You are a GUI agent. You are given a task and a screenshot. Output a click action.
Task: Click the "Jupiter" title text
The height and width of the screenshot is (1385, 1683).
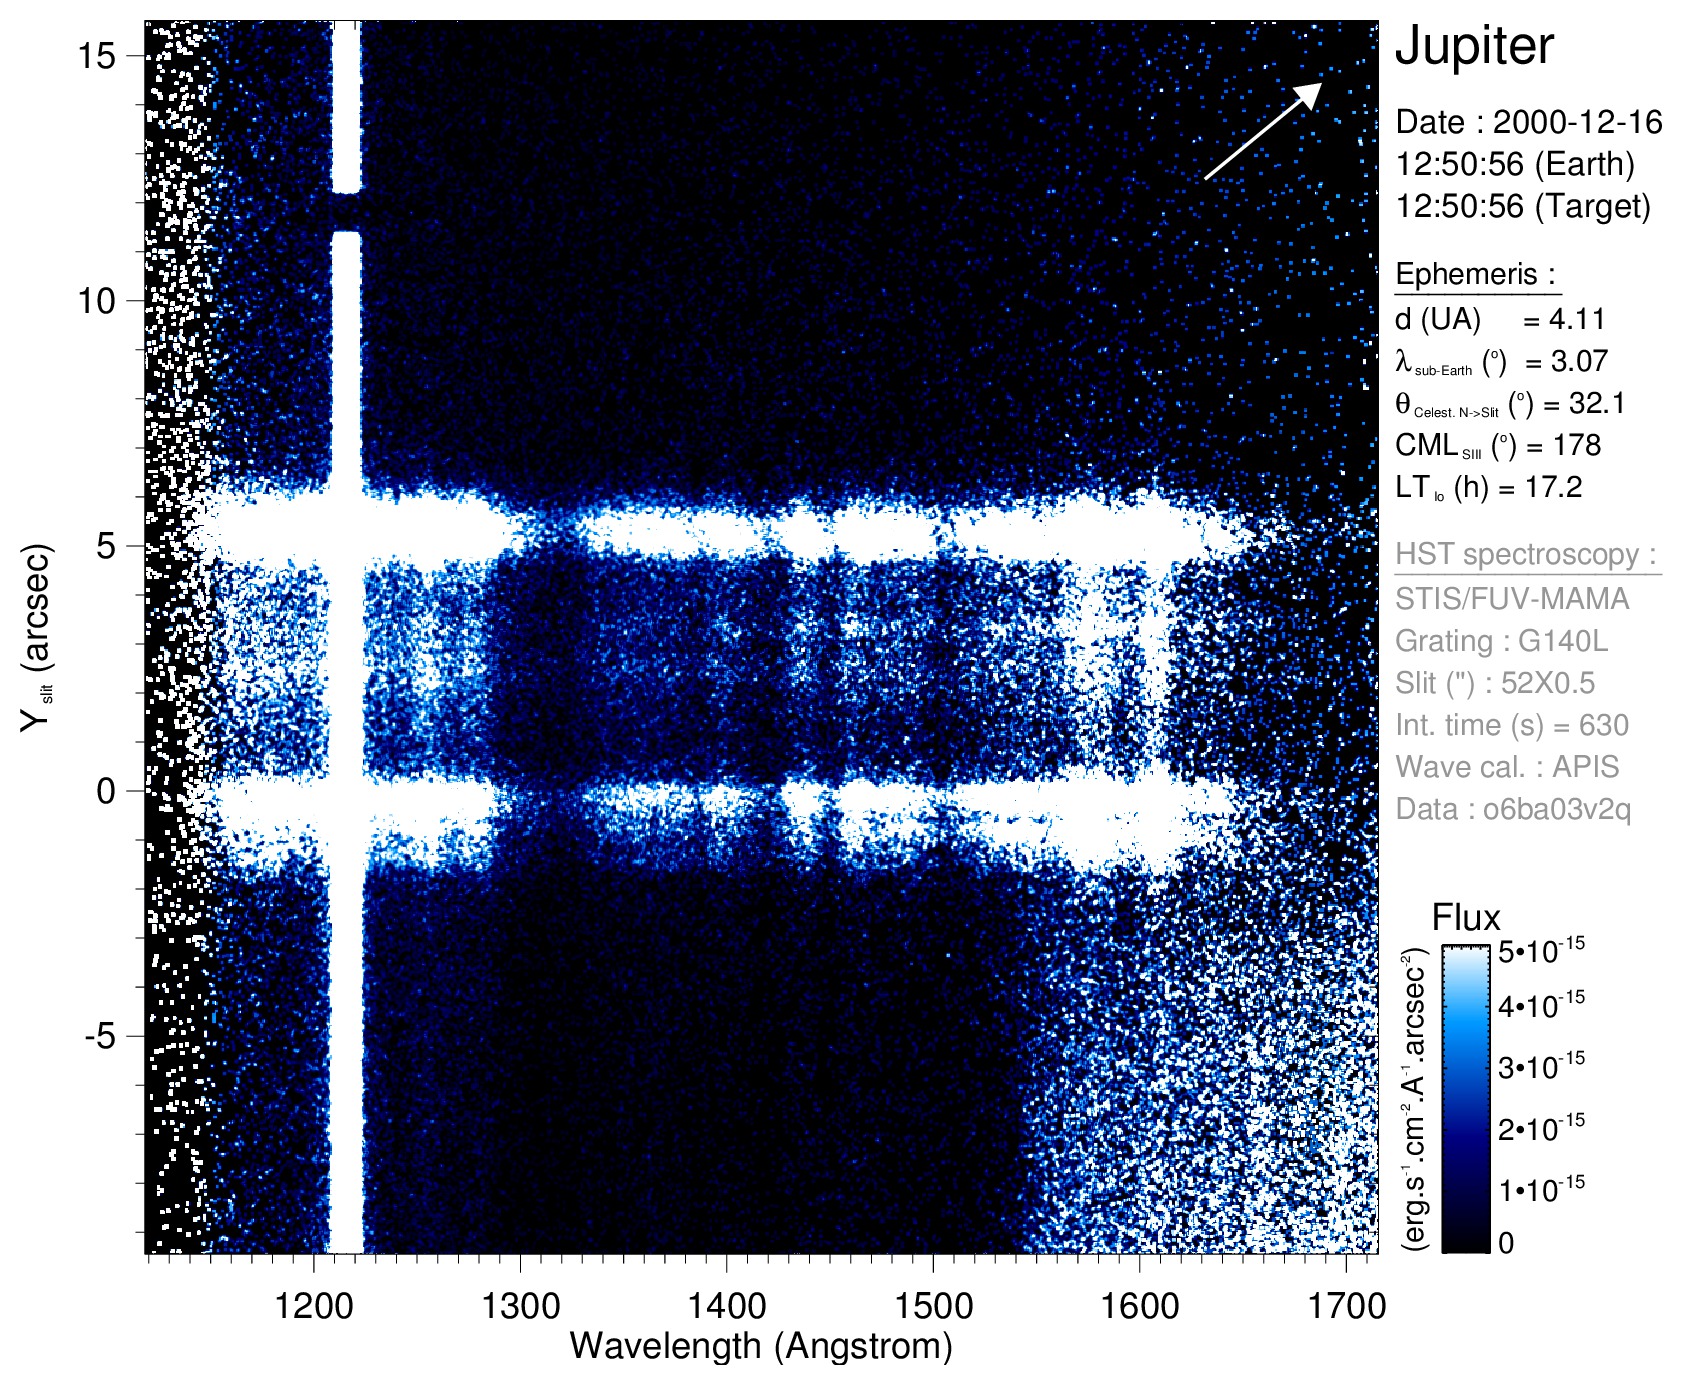pos(1474,47)
